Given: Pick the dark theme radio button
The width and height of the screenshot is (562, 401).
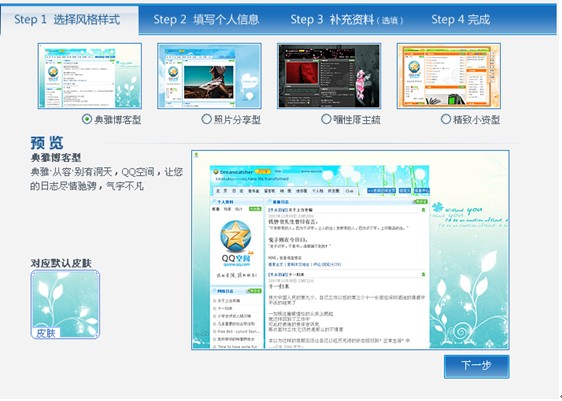Looking at the screenshot, I should click(x=326, y=119).
